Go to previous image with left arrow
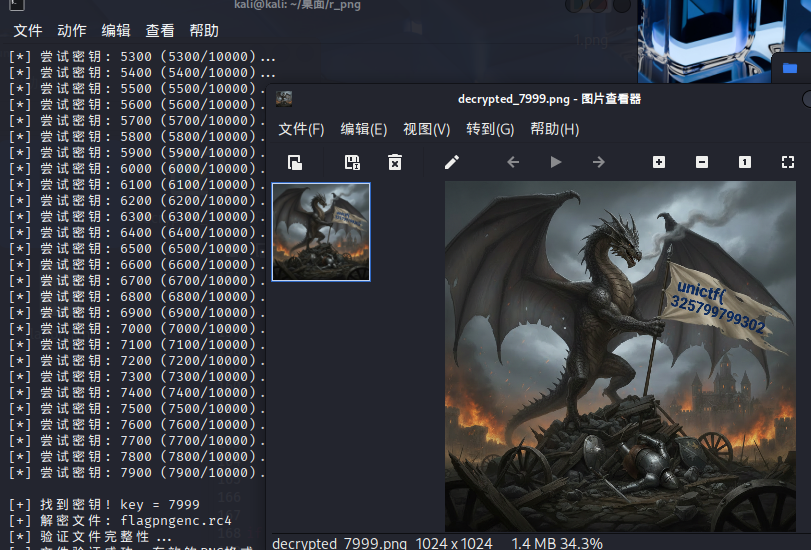This screenshot has height=550, width=811. pyautogui.click(x=513, y=162)
